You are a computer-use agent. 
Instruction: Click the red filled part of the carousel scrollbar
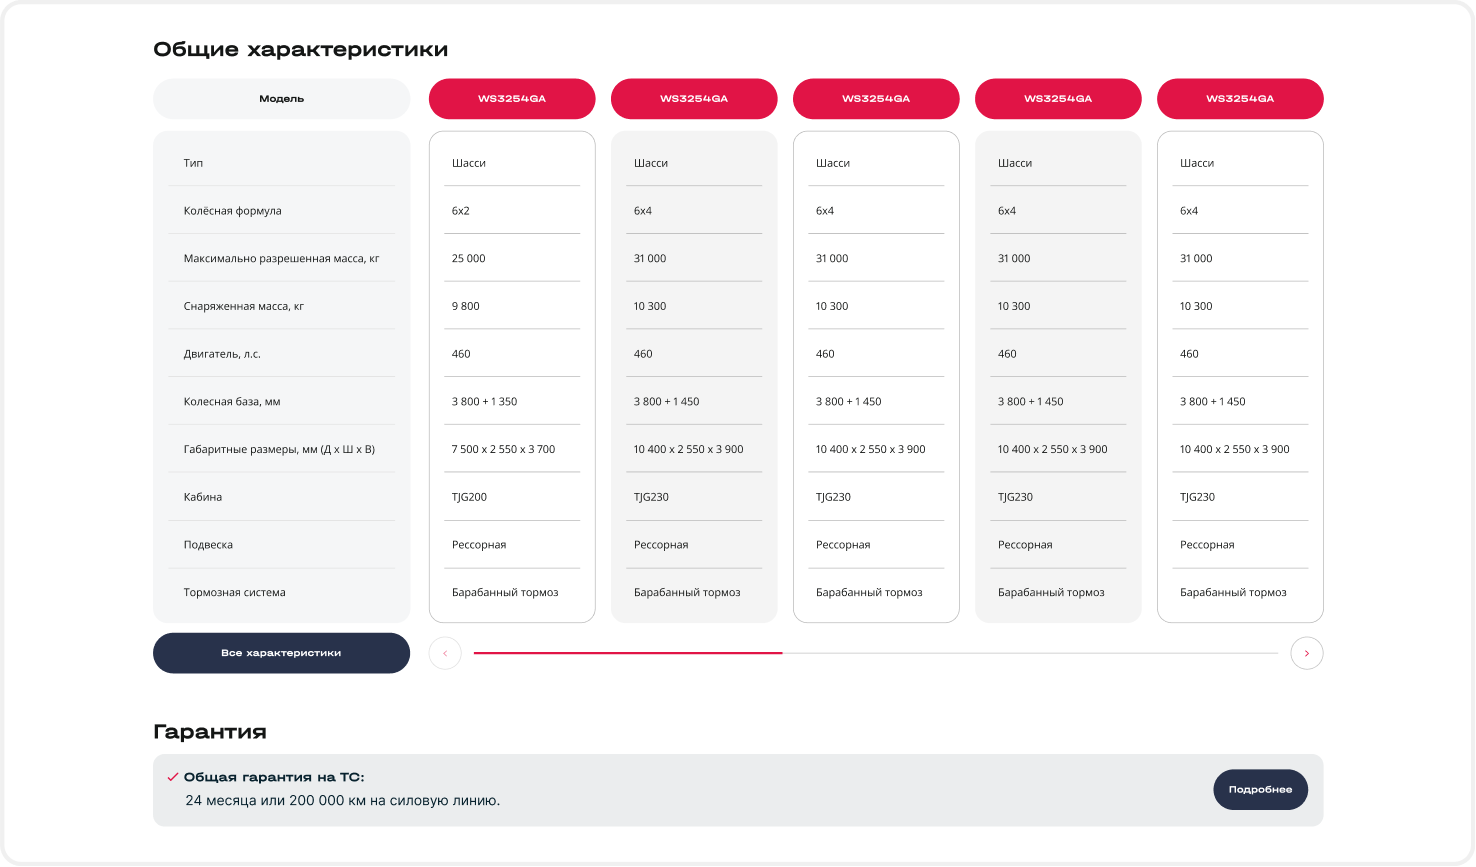(627, 653)
